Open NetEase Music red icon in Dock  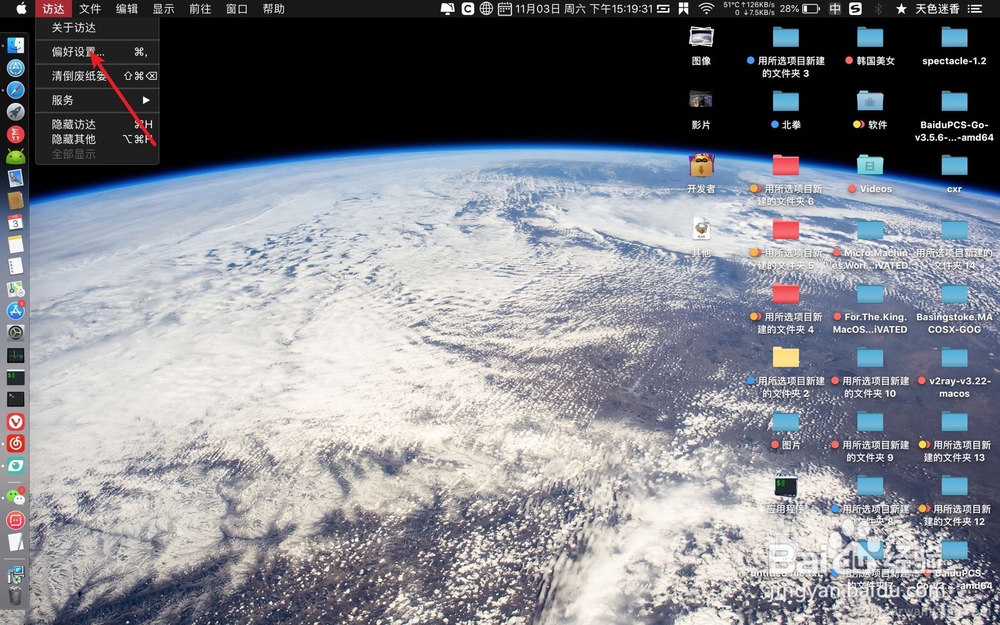coord(15,443)
